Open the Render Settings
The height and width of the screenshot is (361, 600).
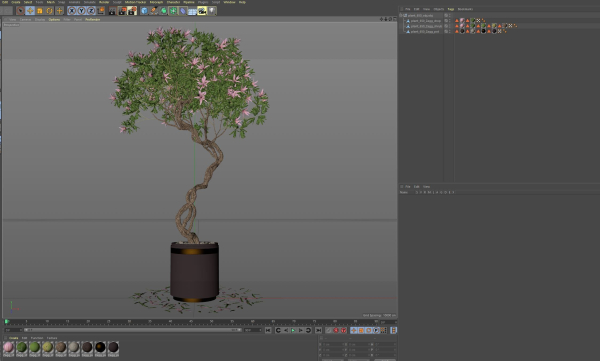tap(132, 11)
